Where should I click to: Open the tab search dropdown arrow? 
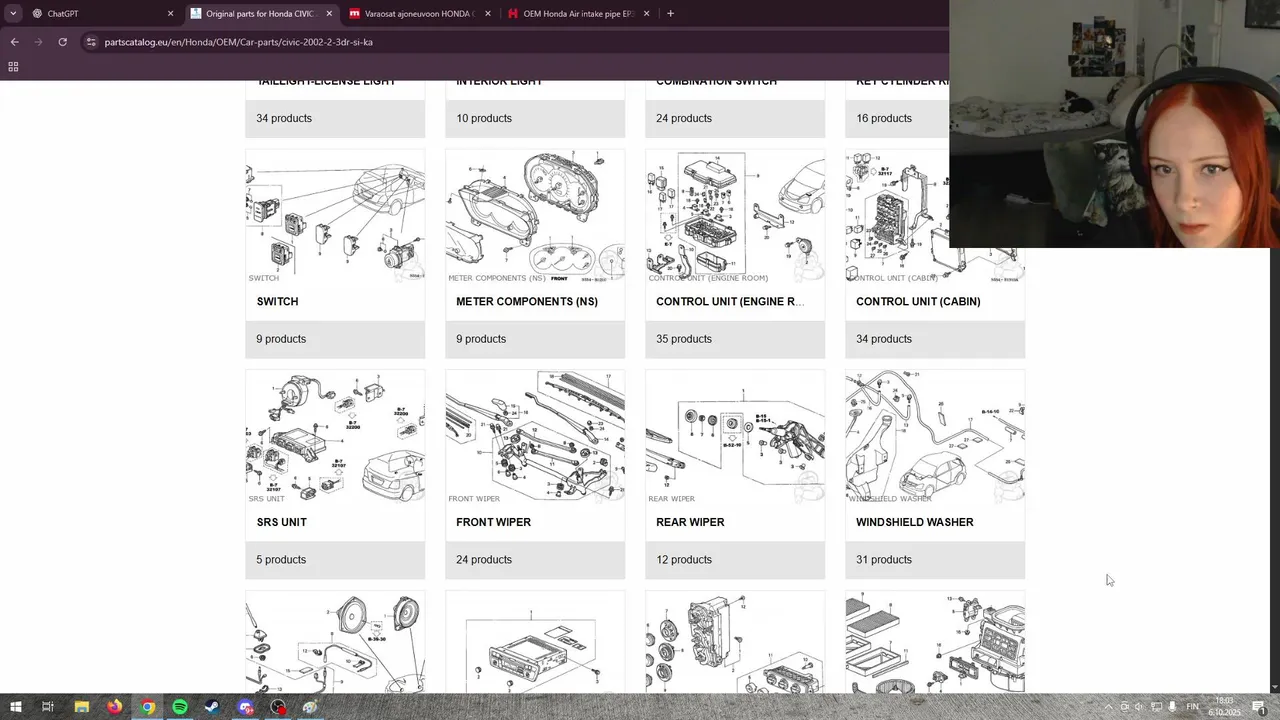click(13, 14)
